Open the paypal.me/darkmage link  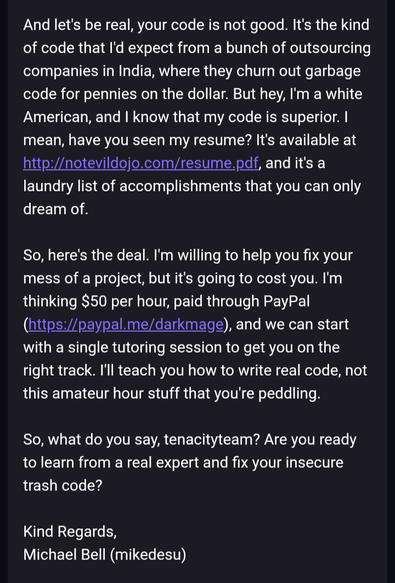[126, 325]
